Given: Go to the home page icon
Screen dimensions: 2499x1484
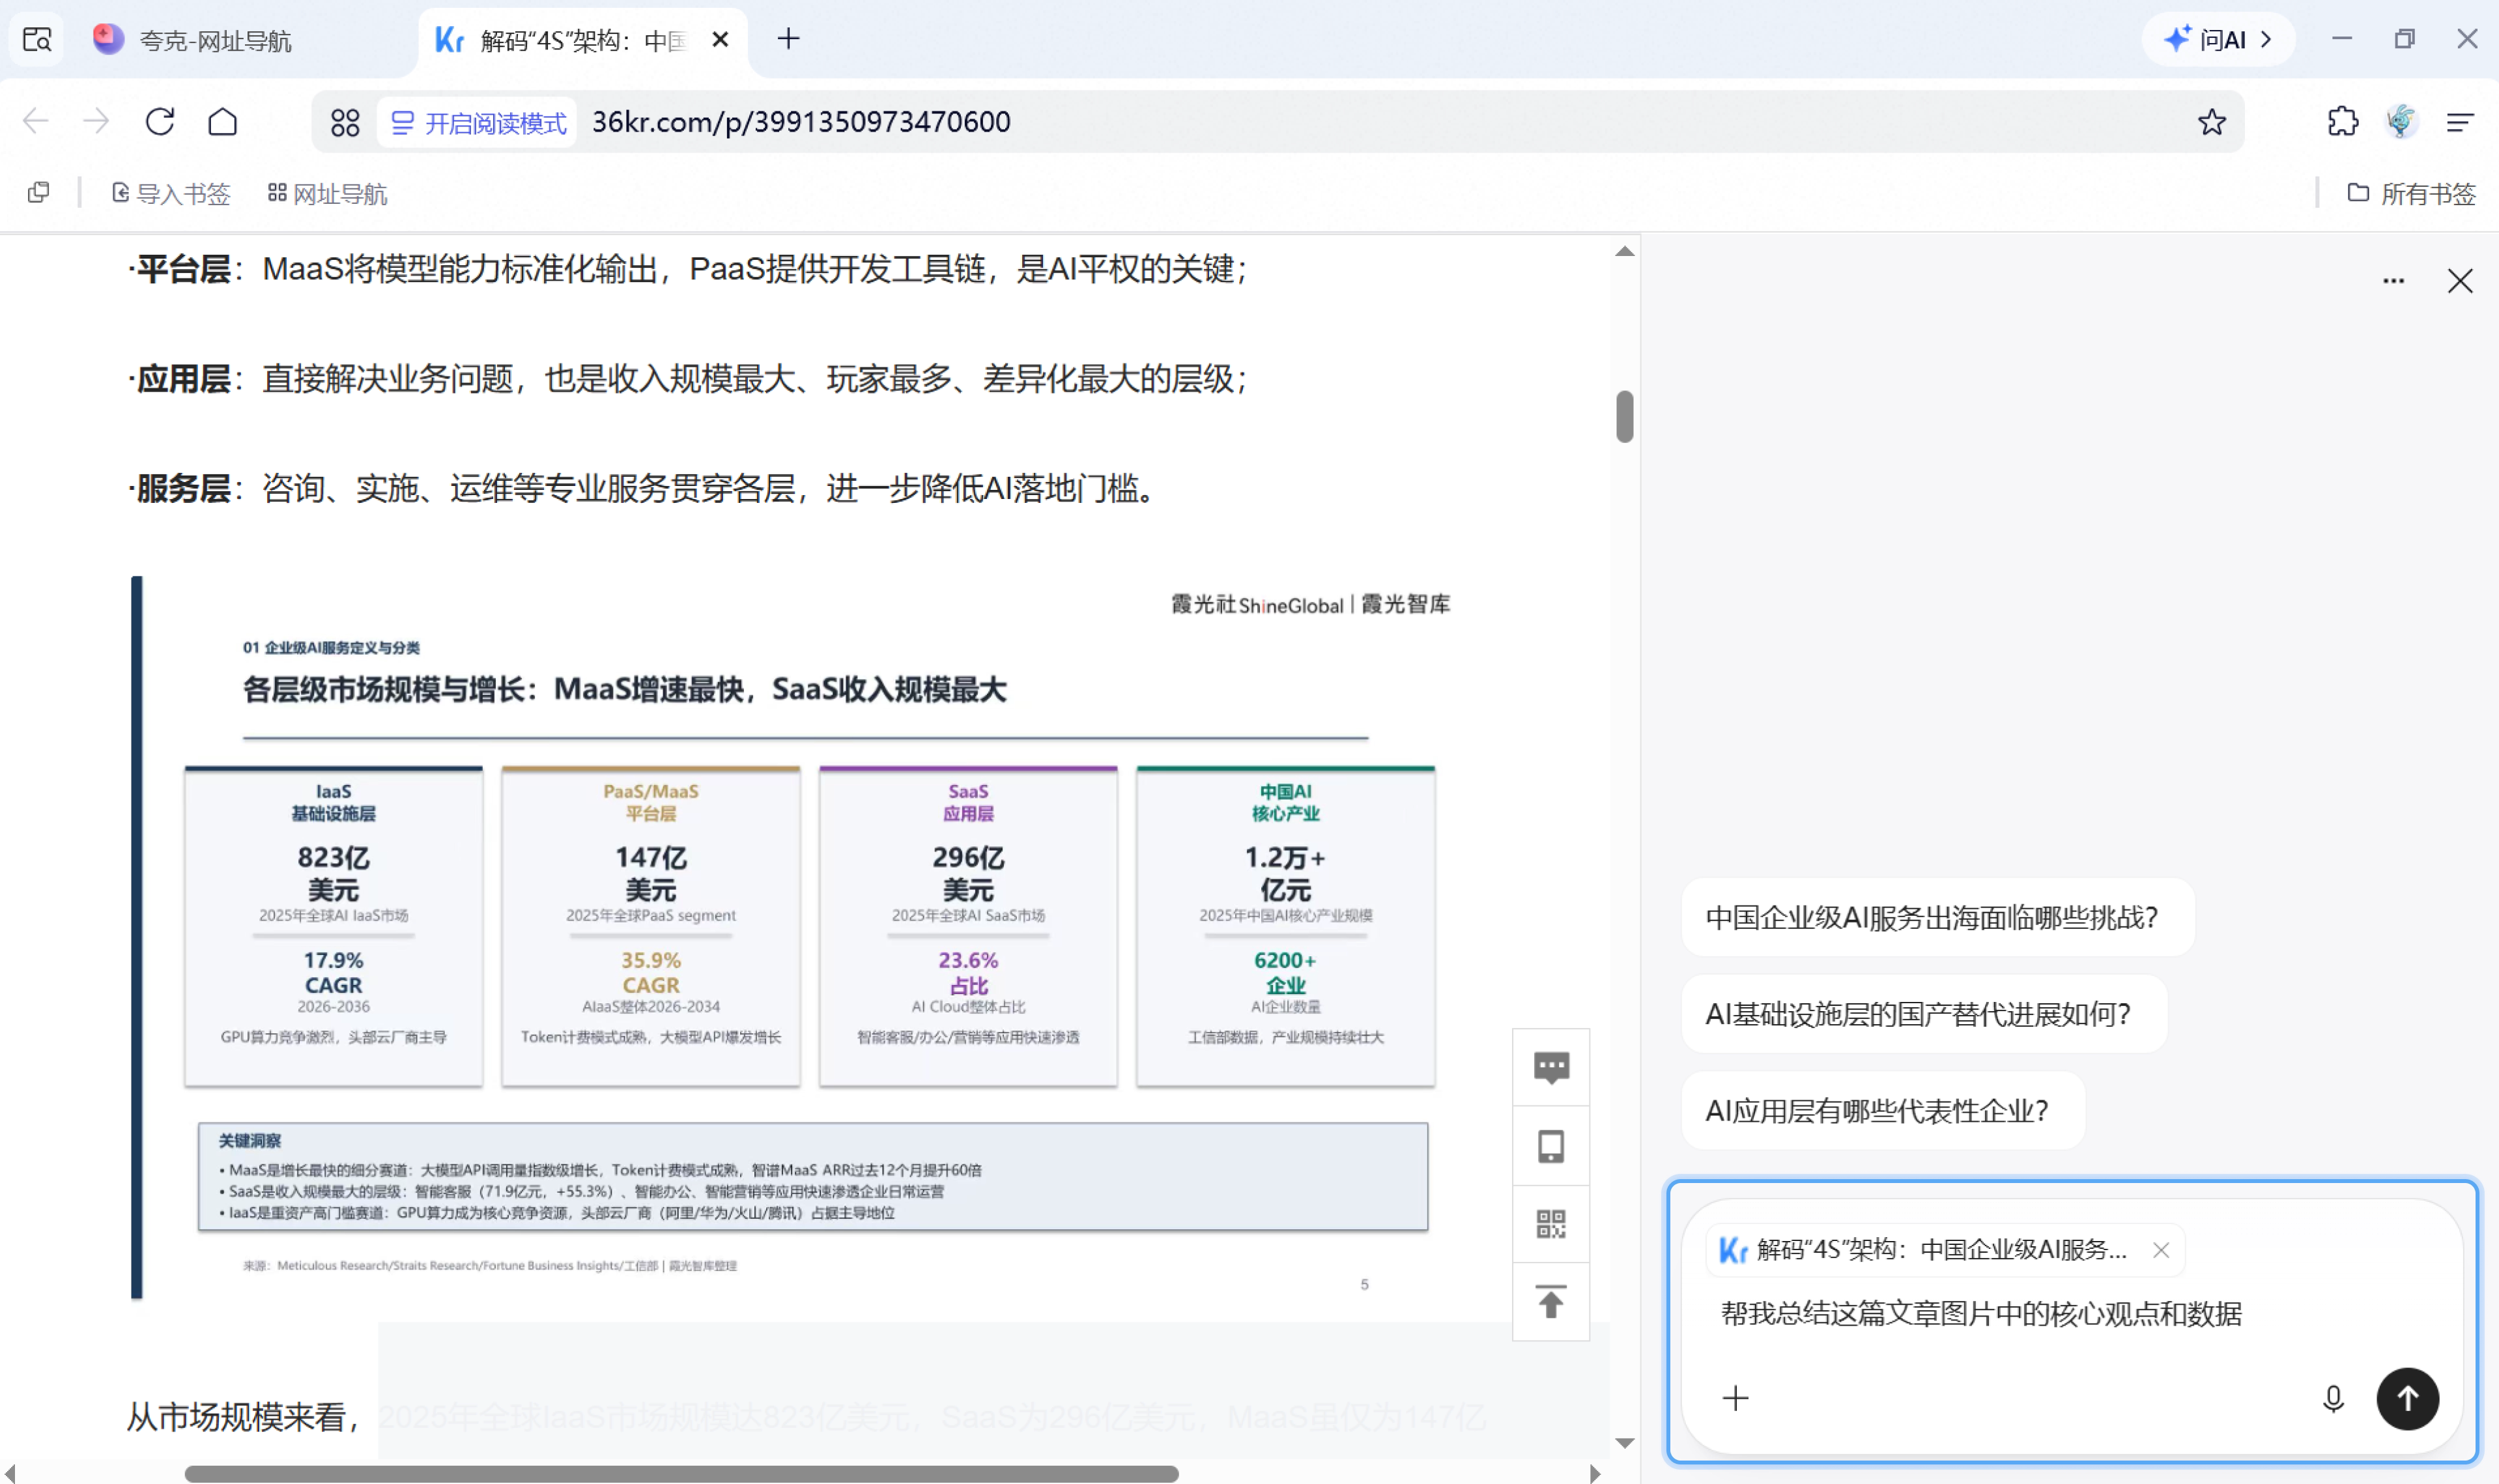Looking at the screenshot, I should [223, 122].
